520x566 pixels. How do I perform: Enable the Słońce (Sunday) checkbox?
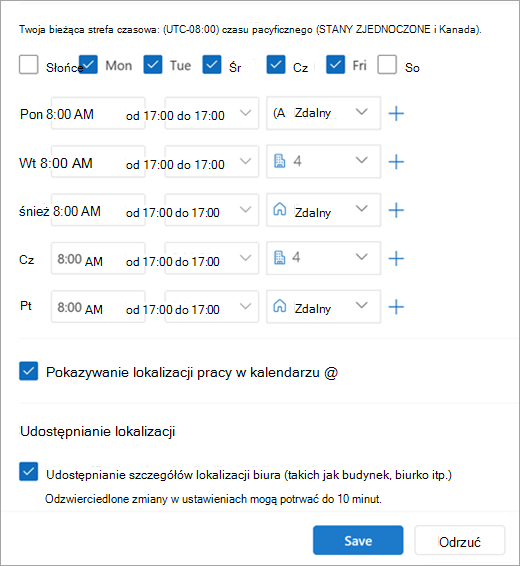tap(29, 65)
